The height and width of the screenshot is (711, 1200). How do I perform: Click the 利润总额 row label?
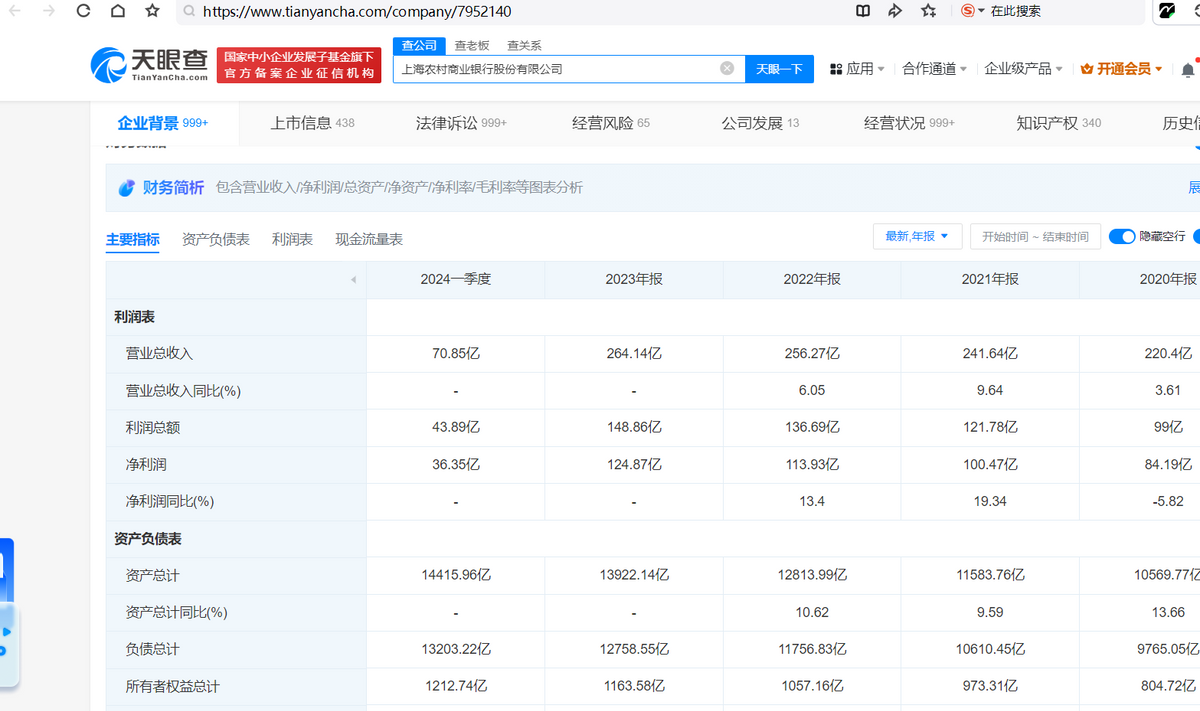tap(152, 428)
